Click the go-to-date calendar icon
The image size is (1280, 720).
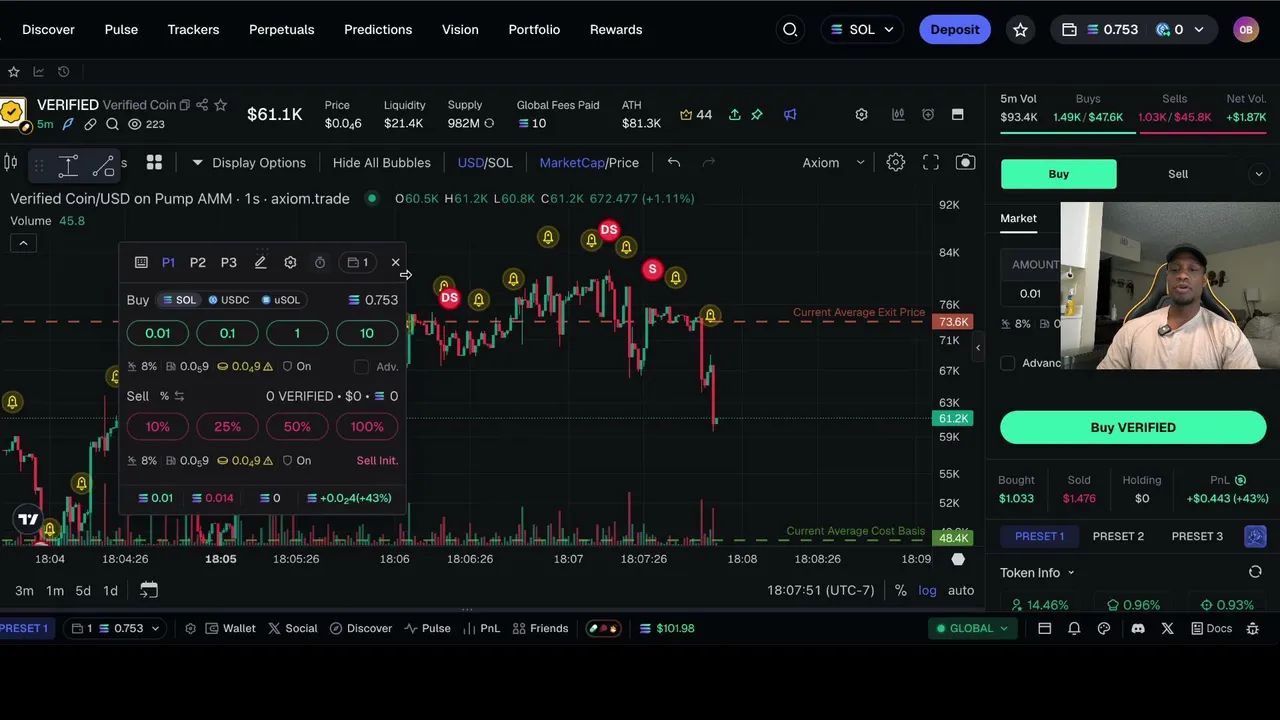148,590
